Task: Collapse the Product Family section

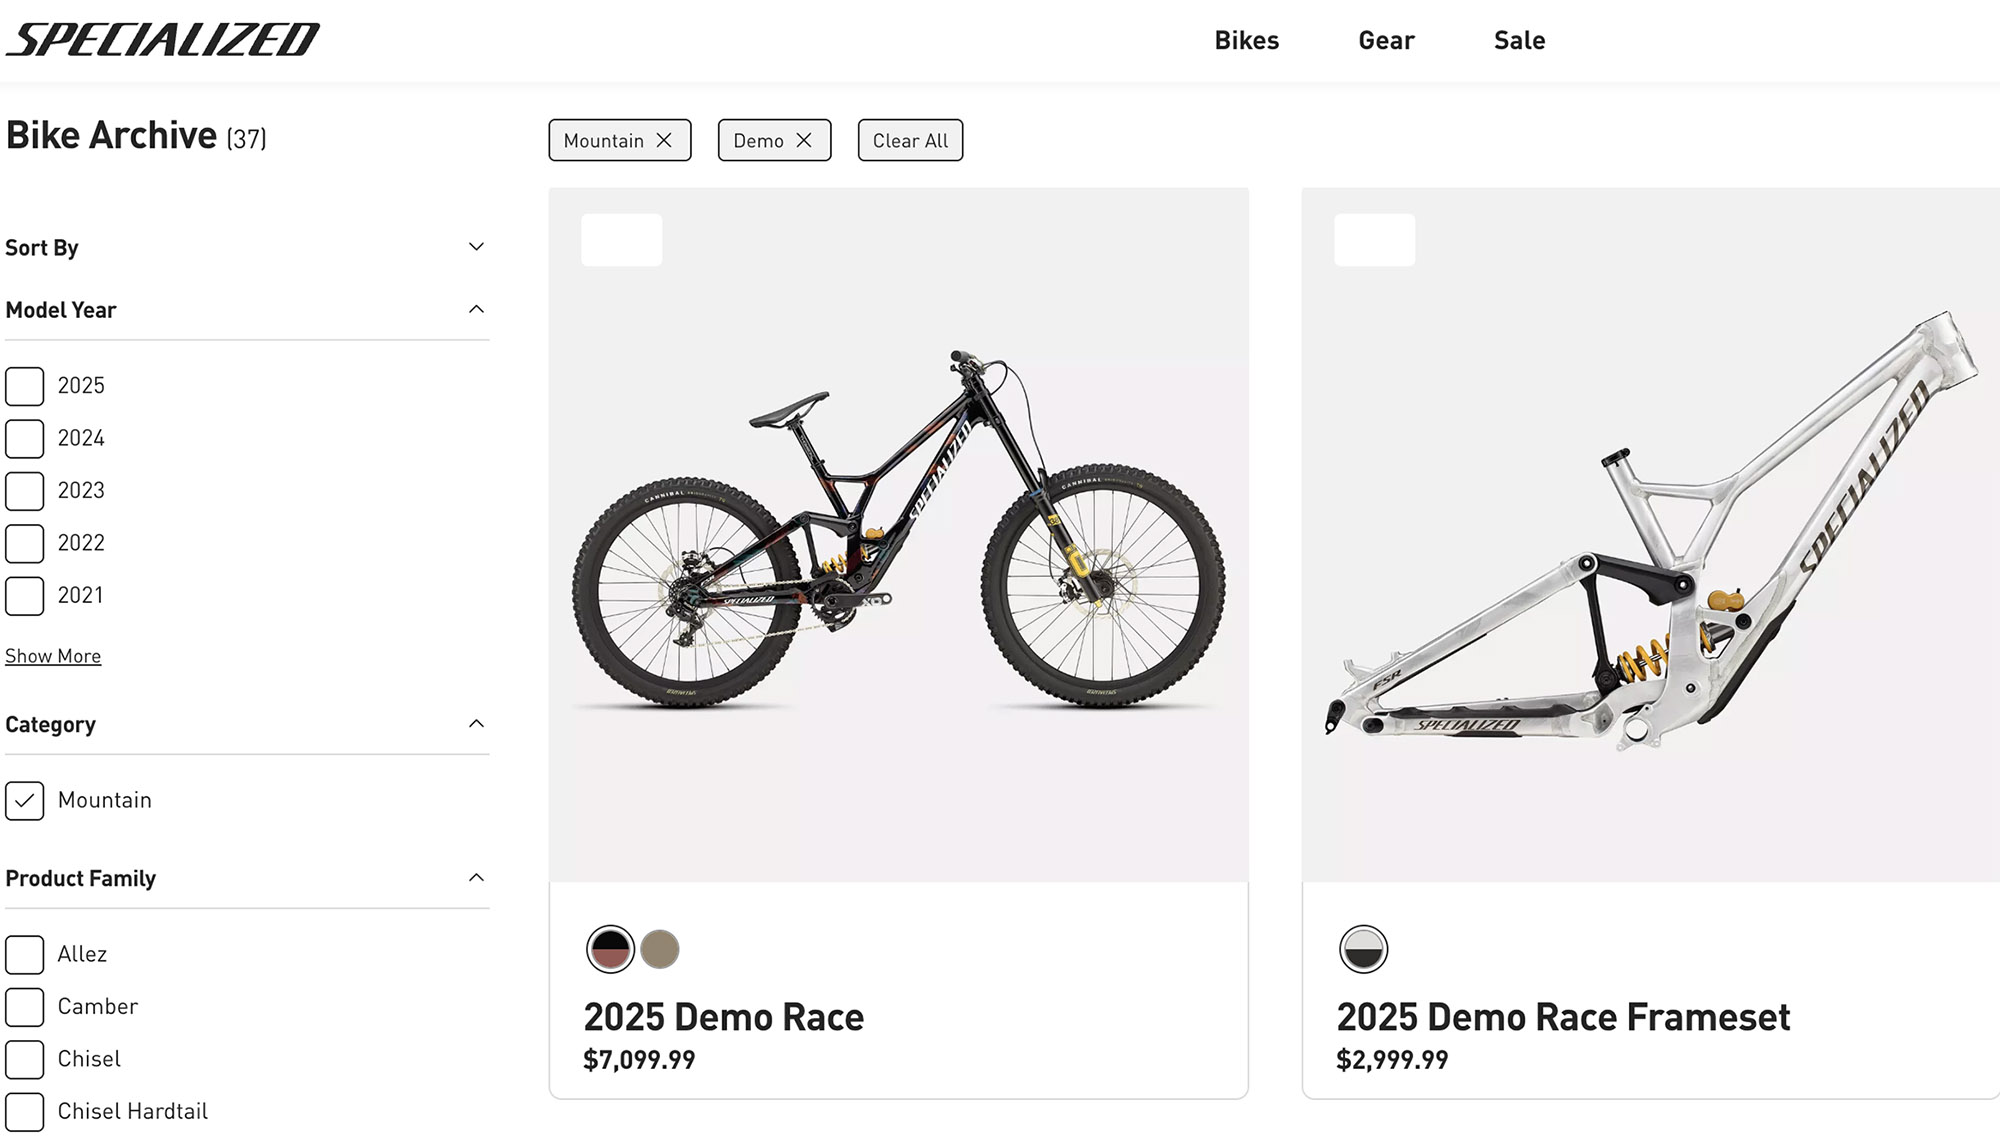Action: point(476,877)
